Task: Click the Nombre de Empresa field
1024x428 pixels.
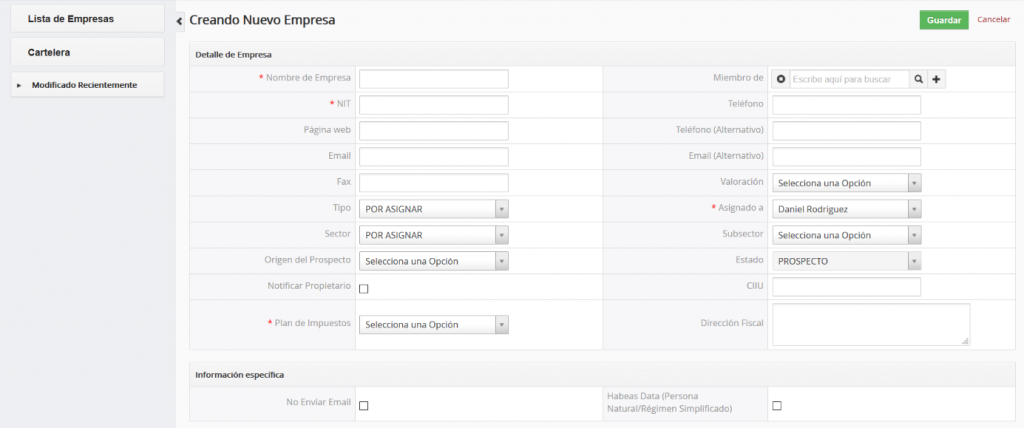Action: click(x=433, y=79)
